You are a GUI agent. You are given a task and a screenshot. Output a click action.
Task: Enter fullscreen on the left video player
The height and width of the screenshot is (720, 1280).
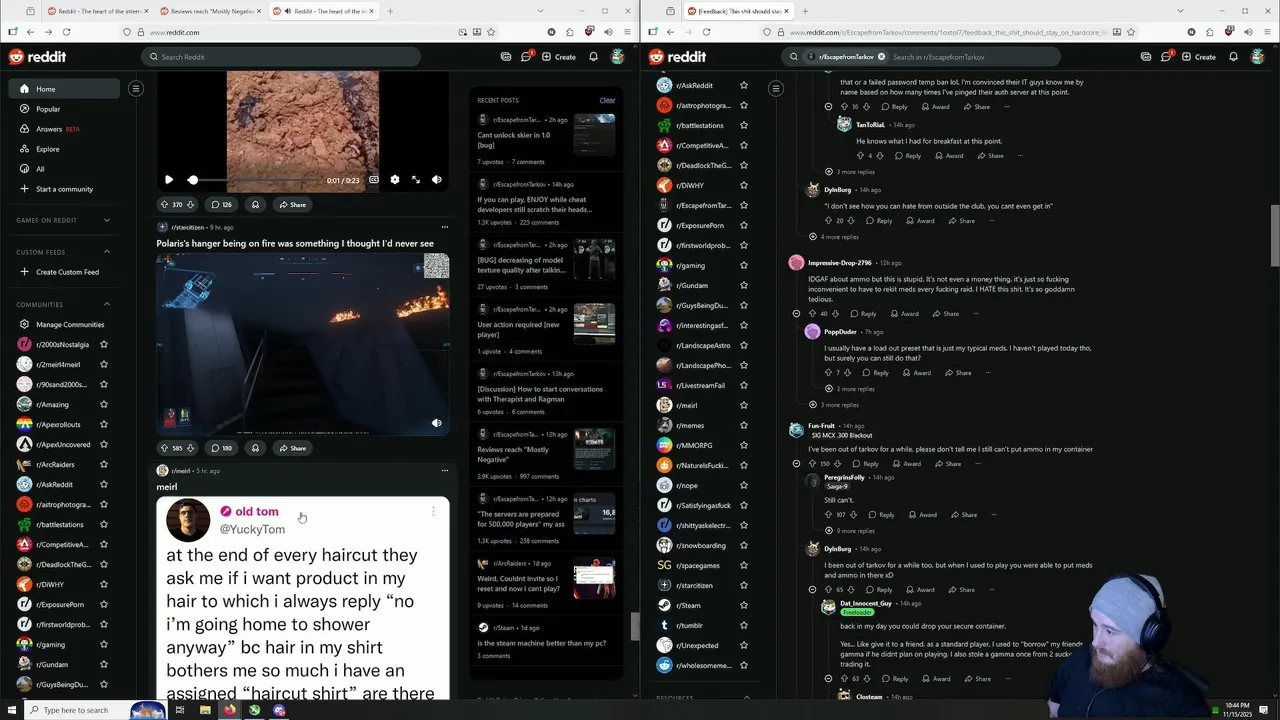pos(416,180)
